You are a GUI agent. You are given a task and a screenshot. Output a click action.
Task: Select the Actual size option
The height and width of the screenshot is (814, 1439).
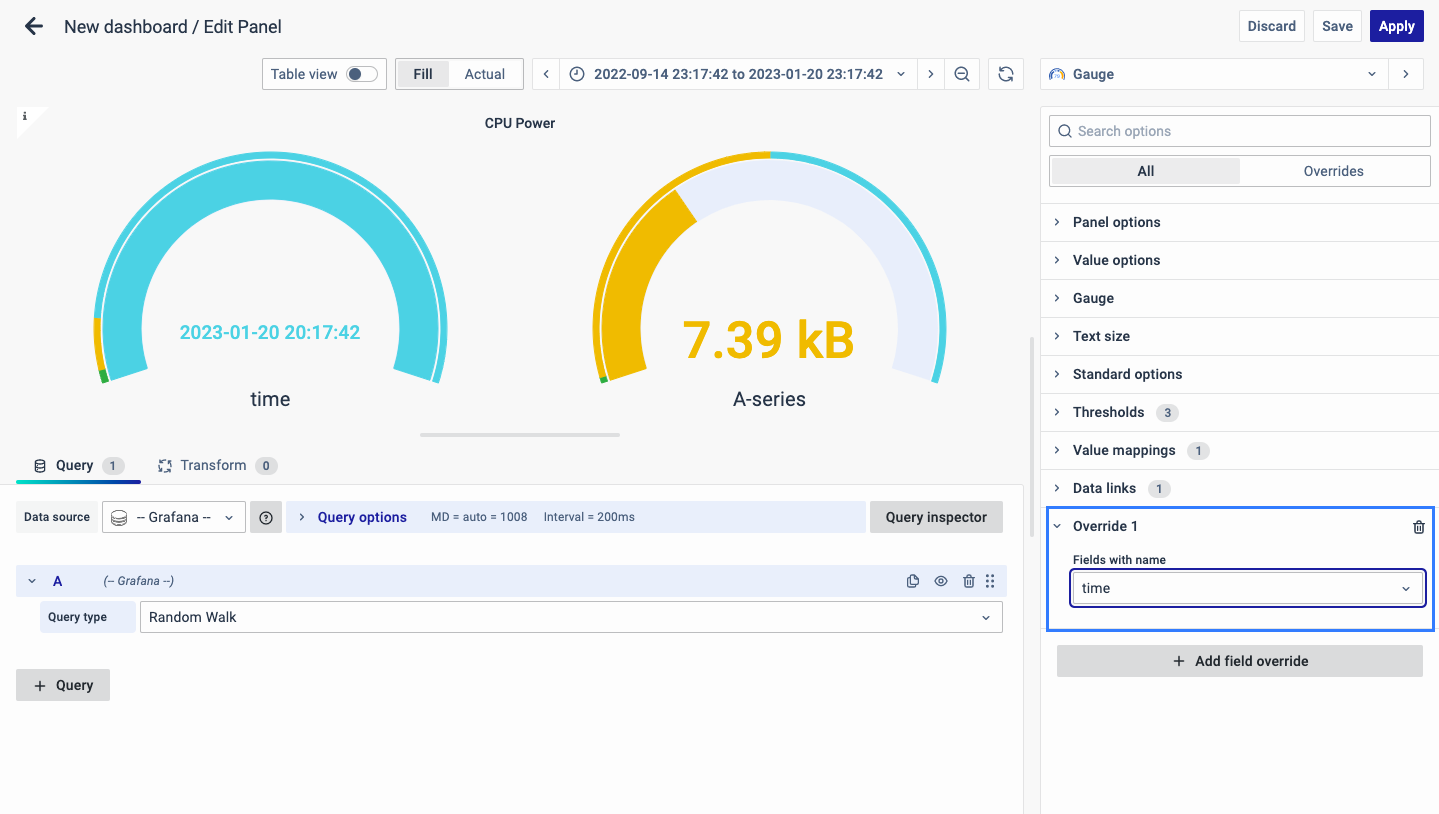484,74
